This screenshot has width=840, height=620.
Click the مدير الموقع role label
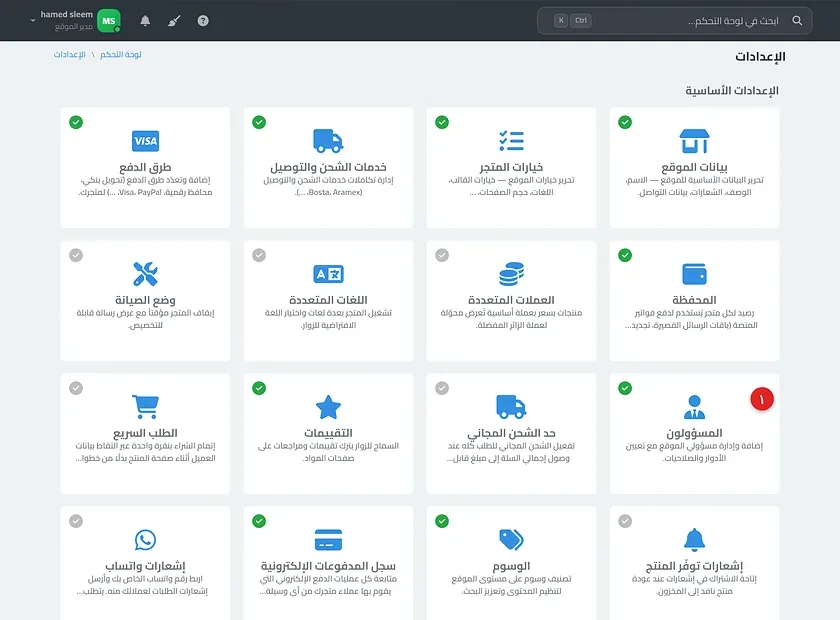(x=74, y=27)
